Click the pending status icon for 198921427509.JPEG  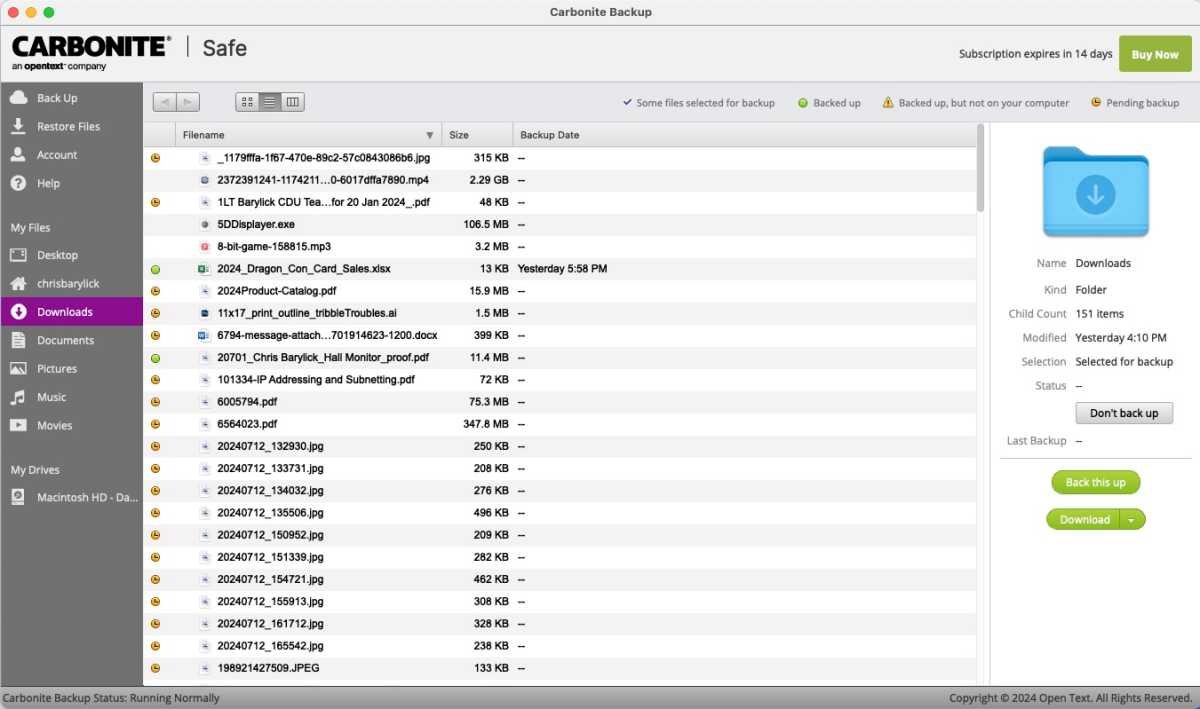coord(155,668)
